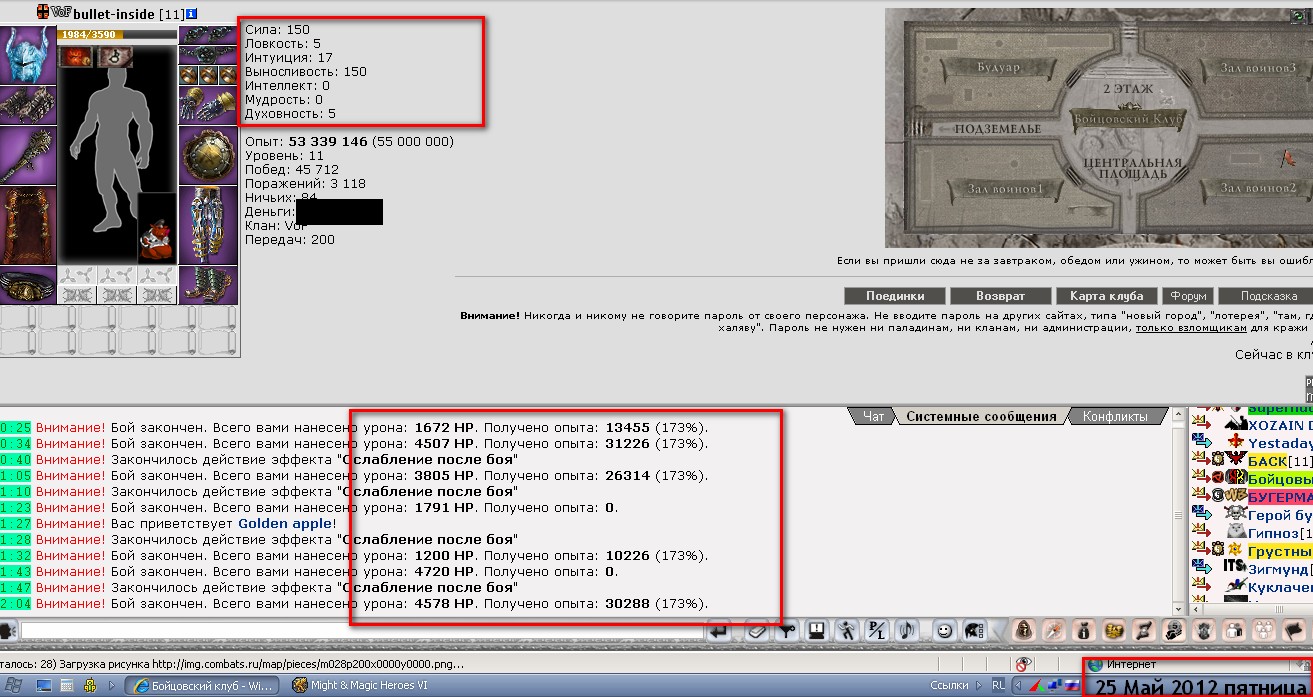Viewport: 1313px width, 697px height.
Task: Open the Конфликты tab
Action: coord(1114,416)
